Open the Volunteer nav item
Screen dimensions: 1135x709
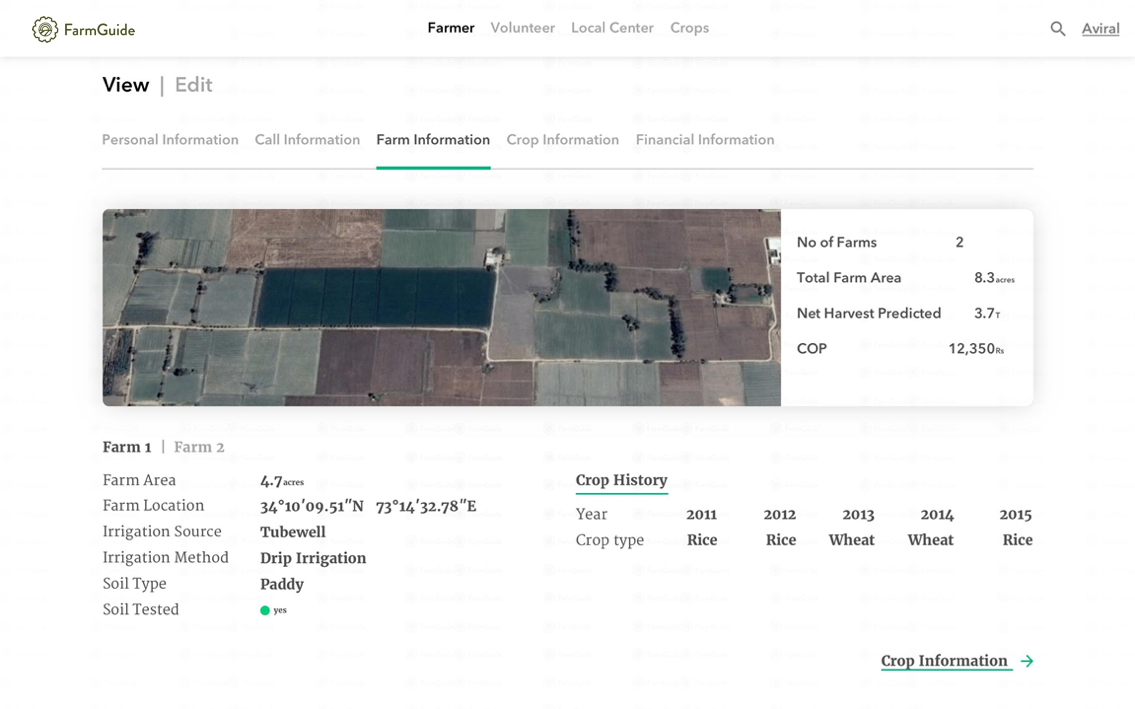(x=523, y=28)
